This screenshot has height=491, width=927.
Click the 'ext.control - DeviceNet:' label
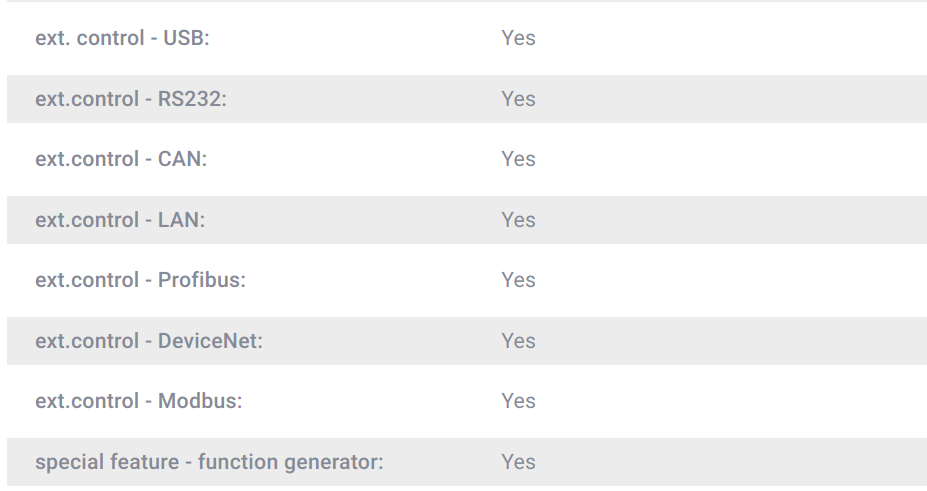[149, 341]
